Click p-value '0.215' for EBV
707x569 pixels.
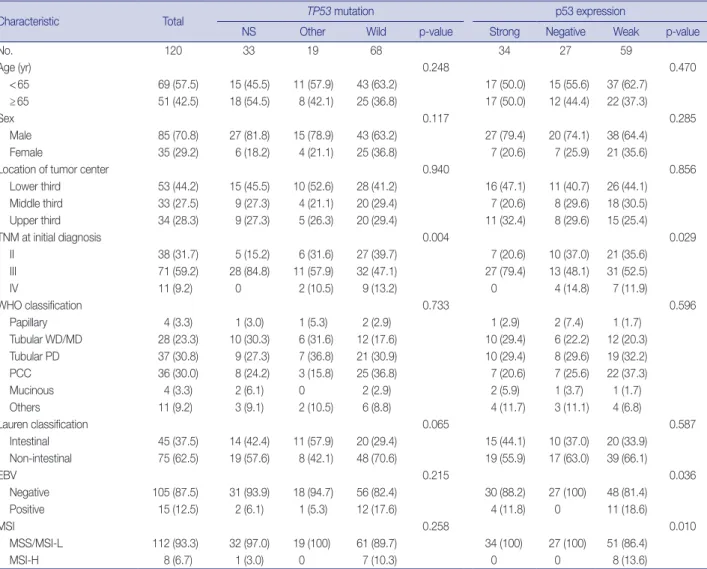point(436,476)
